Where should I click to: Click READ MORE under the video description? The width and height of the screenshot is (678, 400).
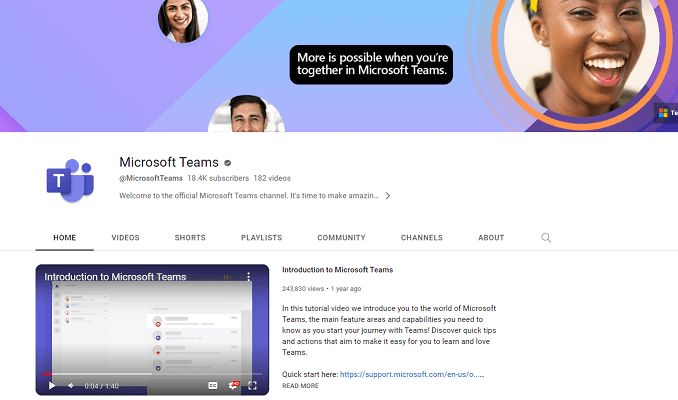tap(301, 386)
